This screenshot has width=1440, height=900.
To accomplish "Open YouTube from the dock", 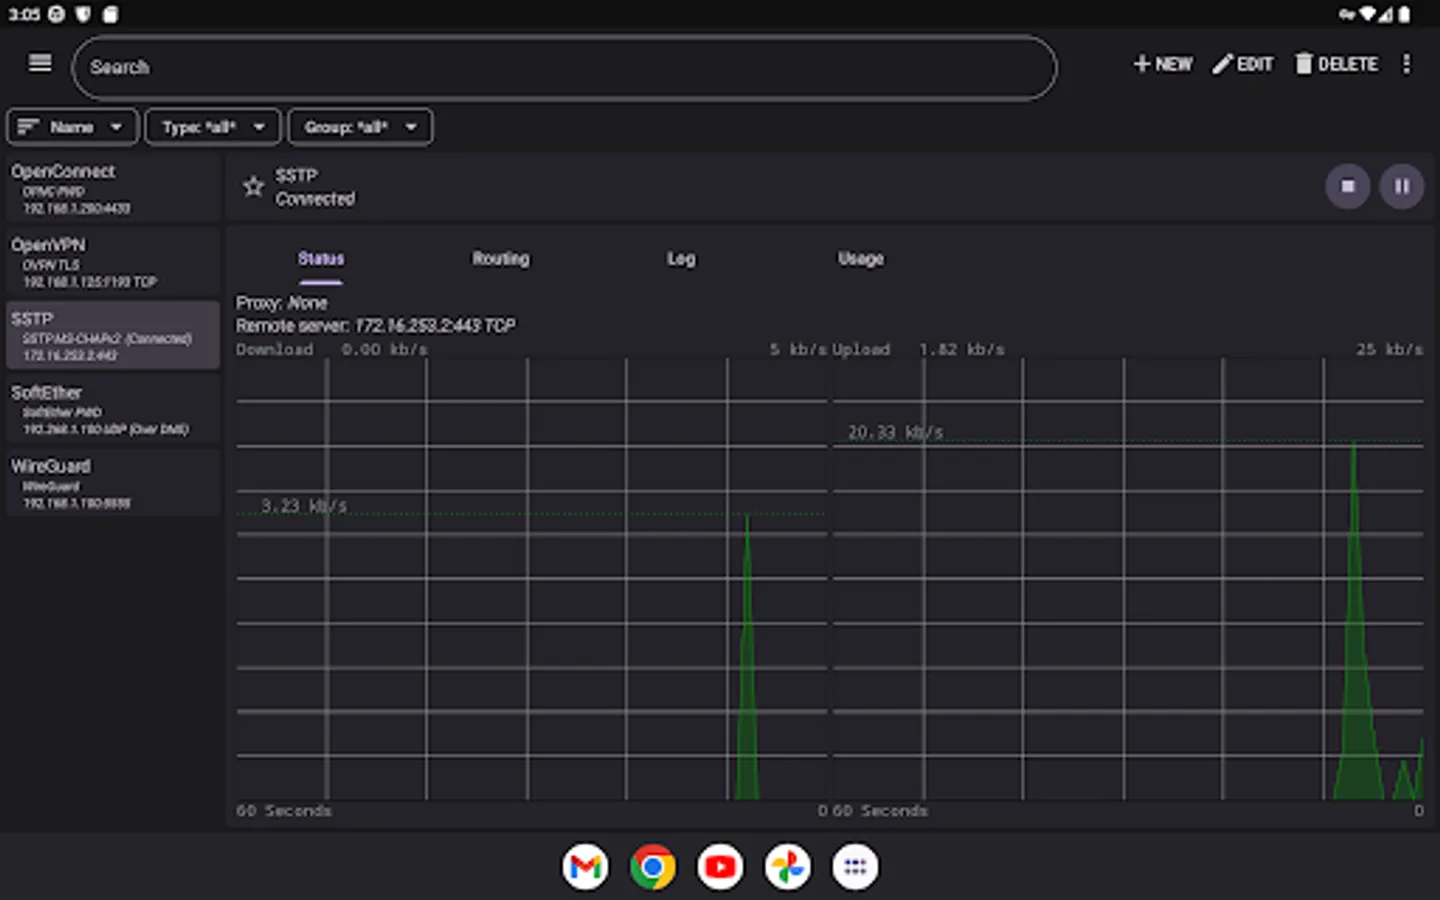I will pyautogui.click(x=720, y=867).
